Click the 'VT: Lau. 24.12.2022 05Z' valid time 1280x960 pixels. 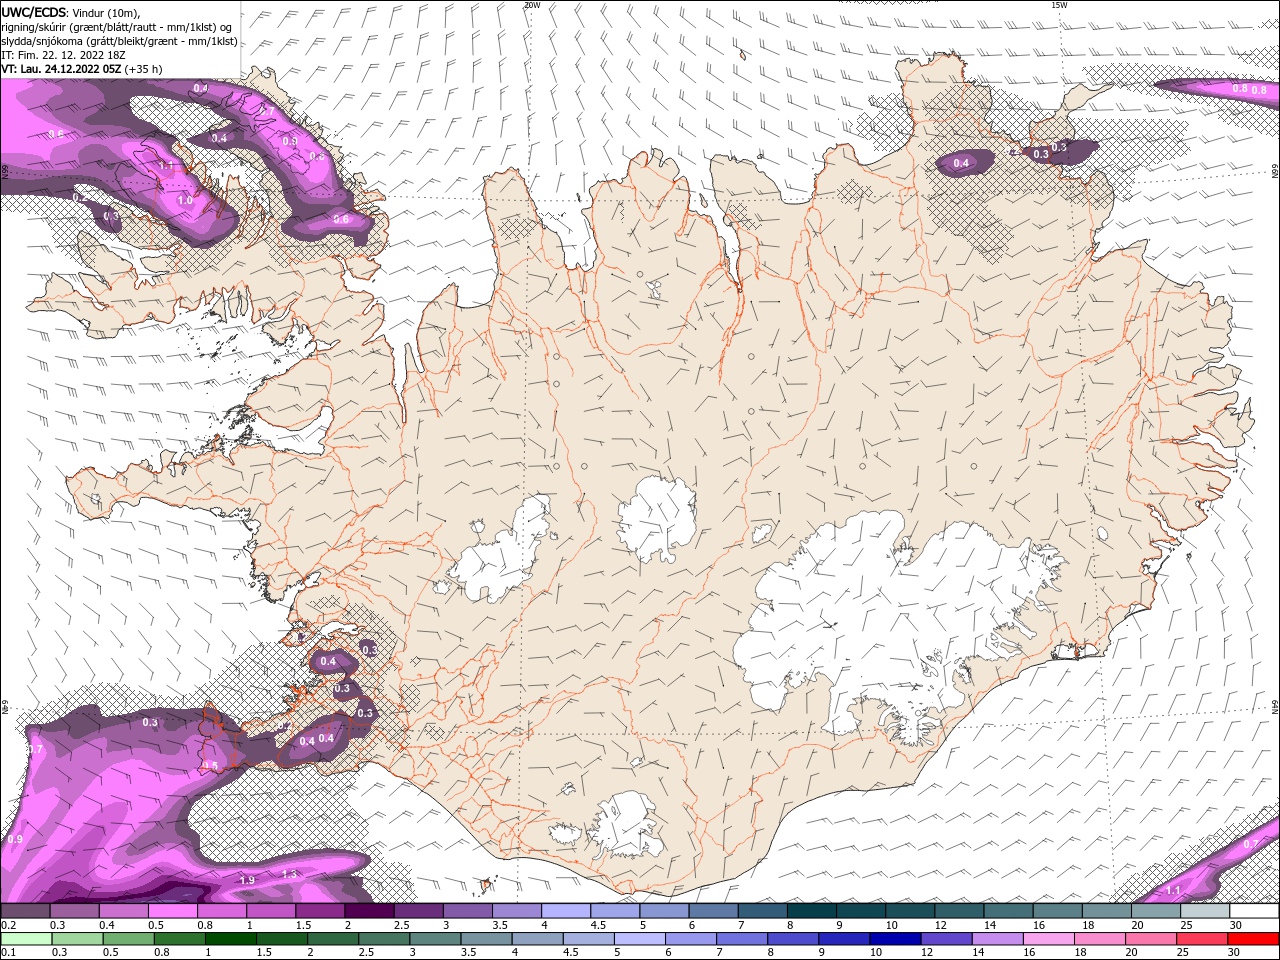point(62,69)
